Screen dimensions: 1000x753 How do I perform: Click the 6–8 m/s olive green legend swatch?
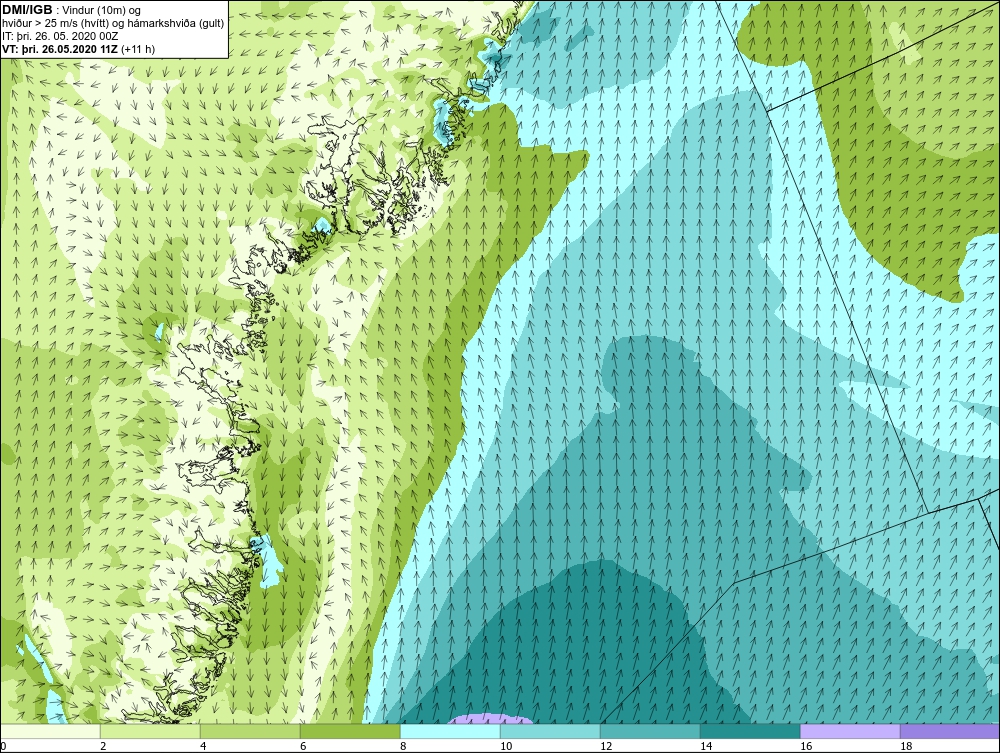point(350,731)
